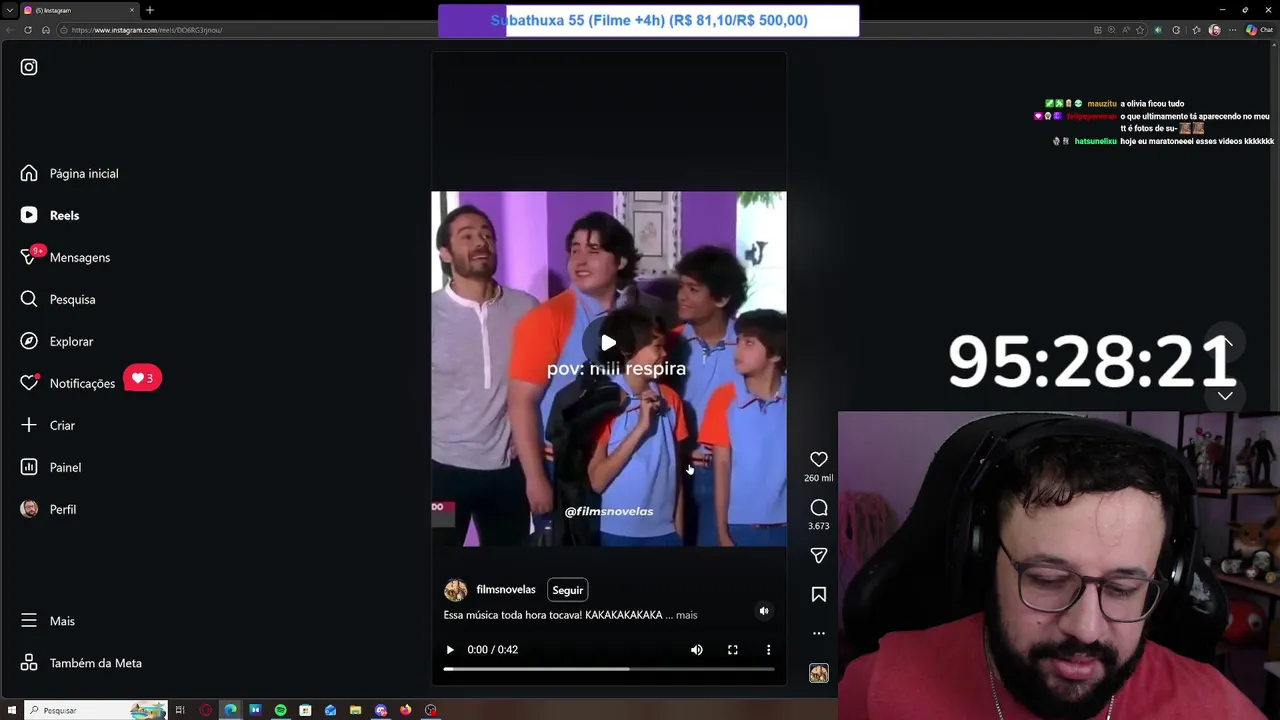Enter fullscreen for the video
The width and height of the screenshot is (1280, 720).
tap(733, 650)
